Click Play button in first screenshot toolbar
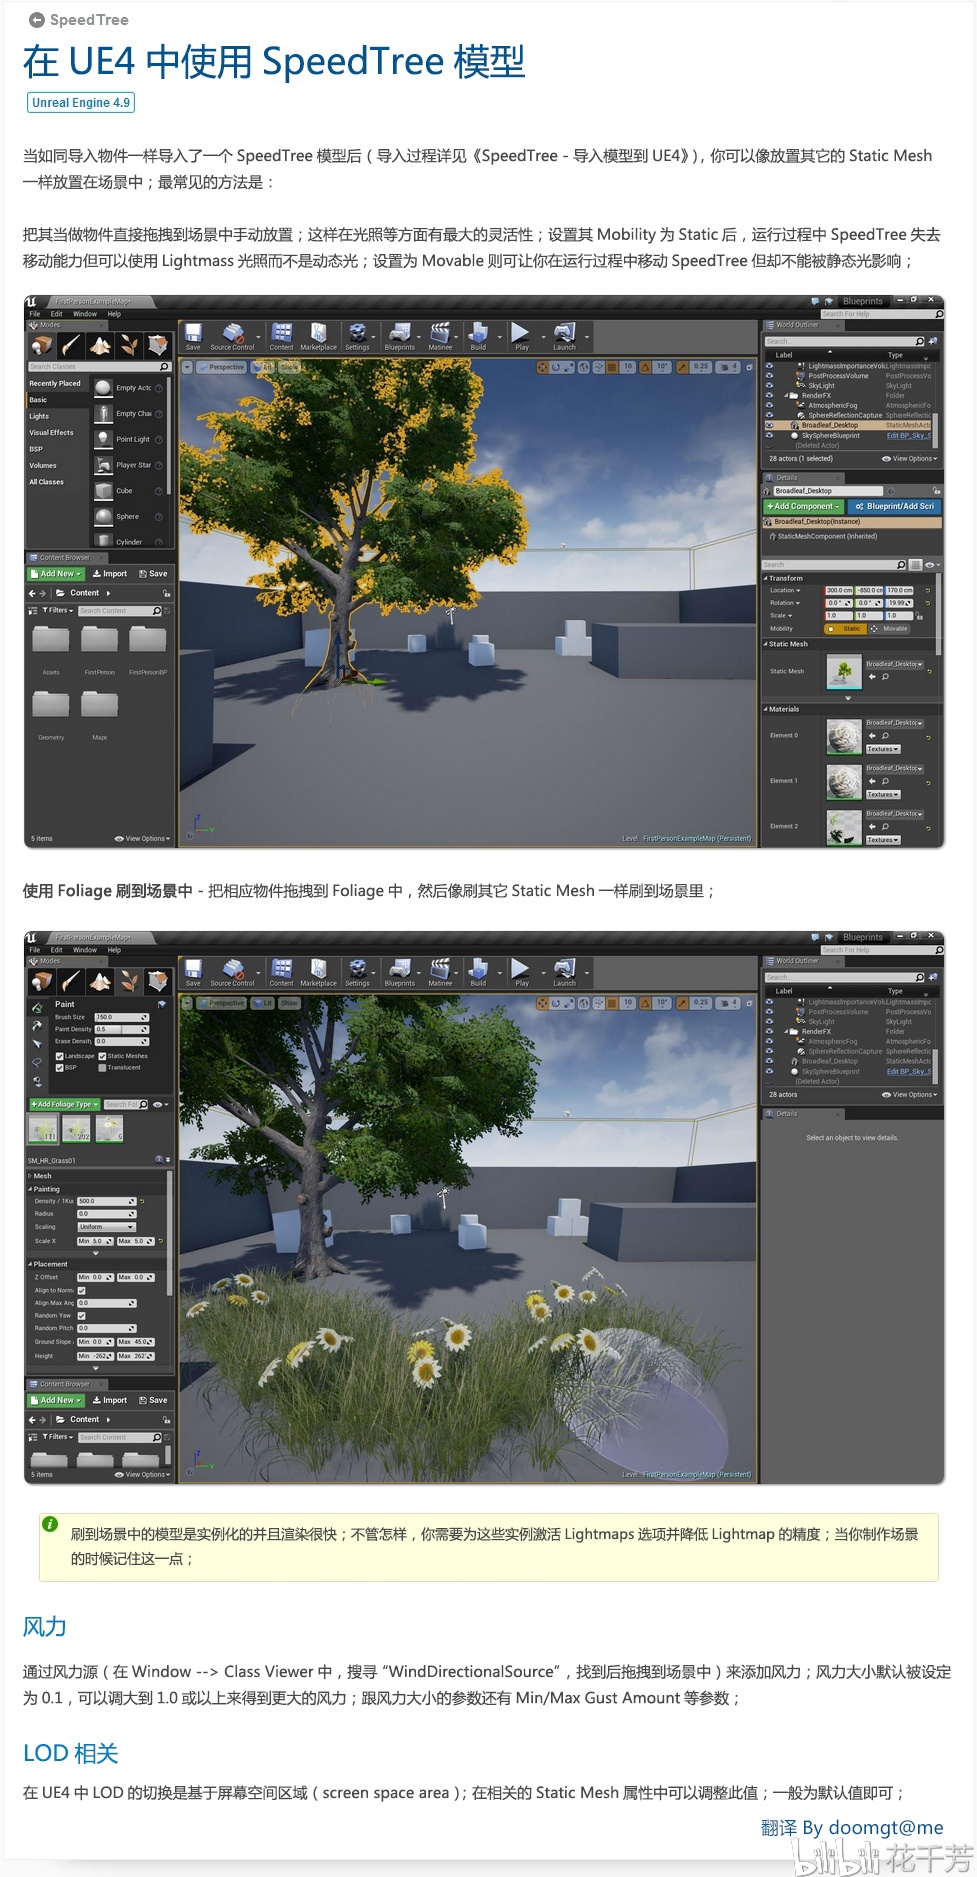Screen dimensions: 977x1877 521,336
